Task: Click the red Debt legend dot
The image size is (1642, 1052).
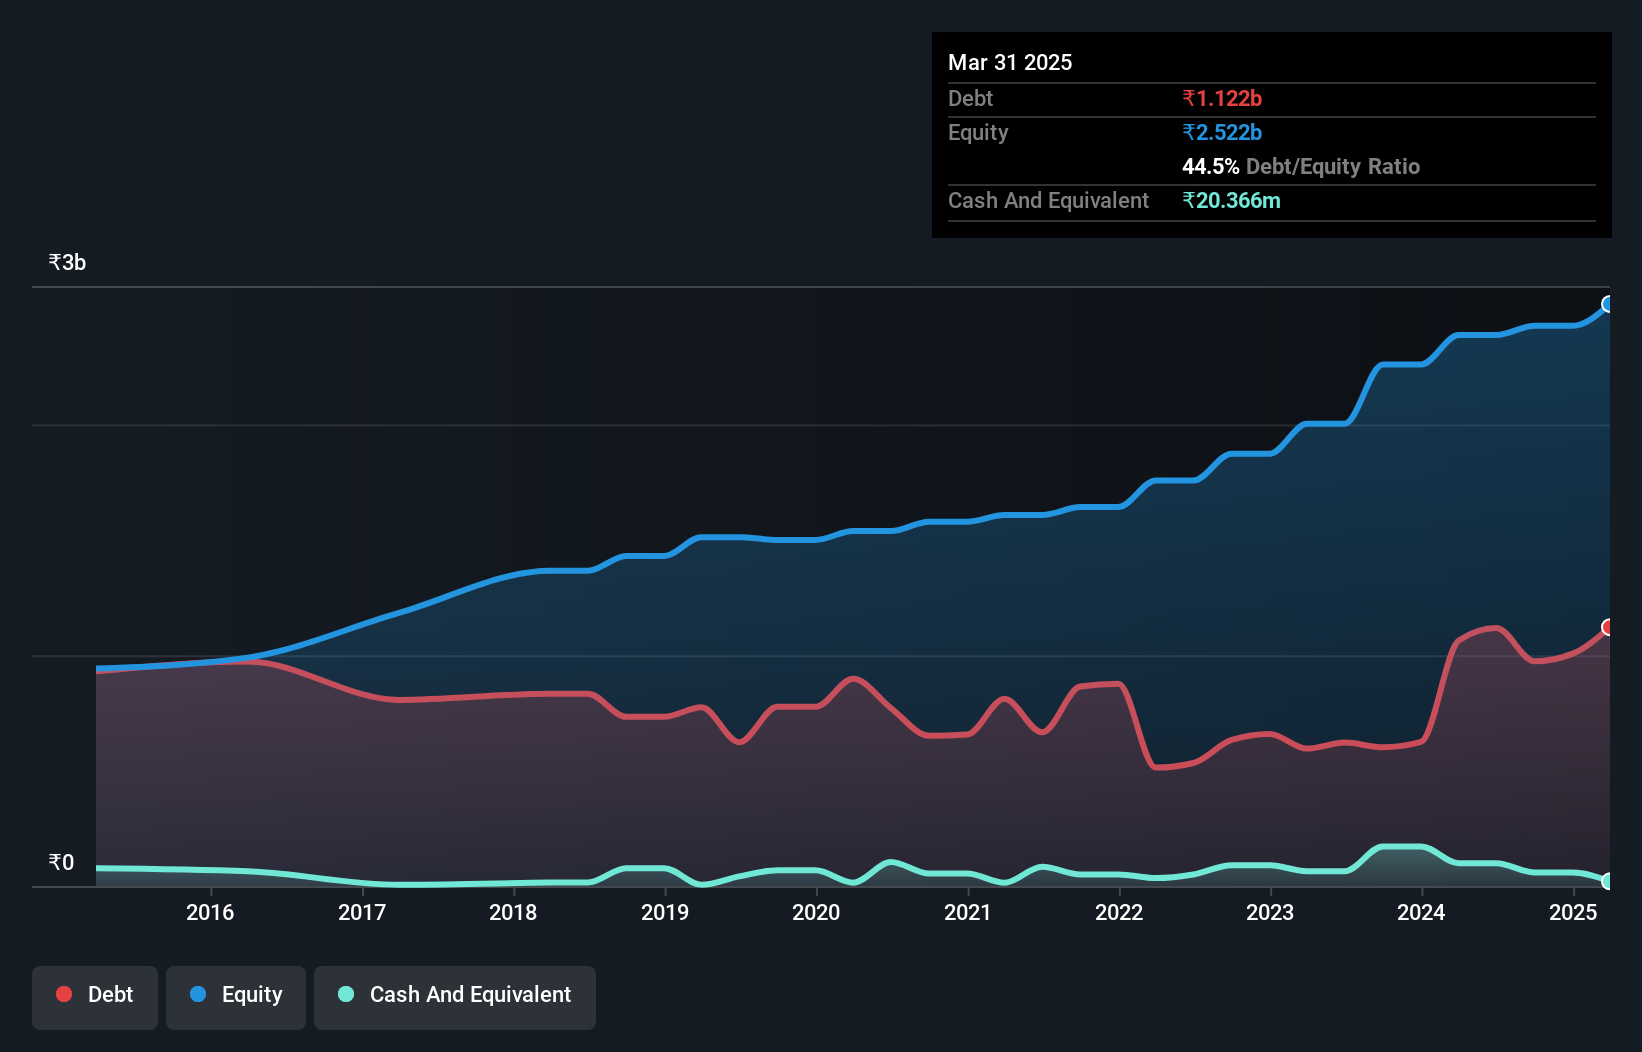Action: (64, 994)
